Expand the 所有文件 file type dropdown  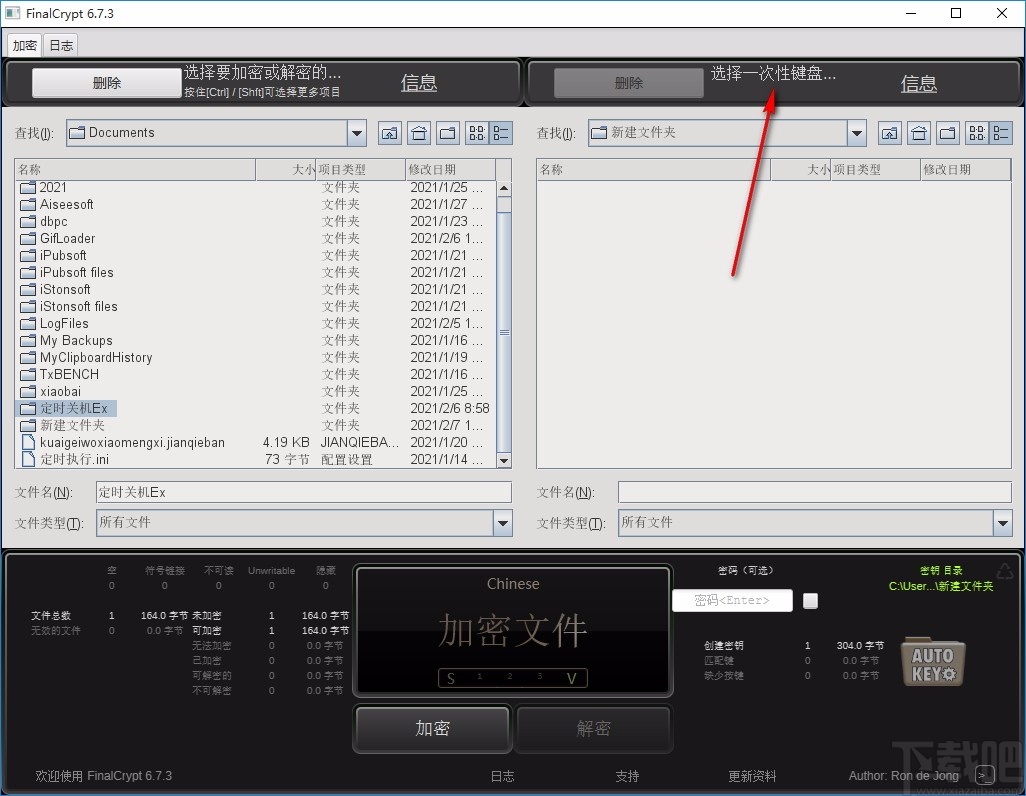(x=503, y=523)
